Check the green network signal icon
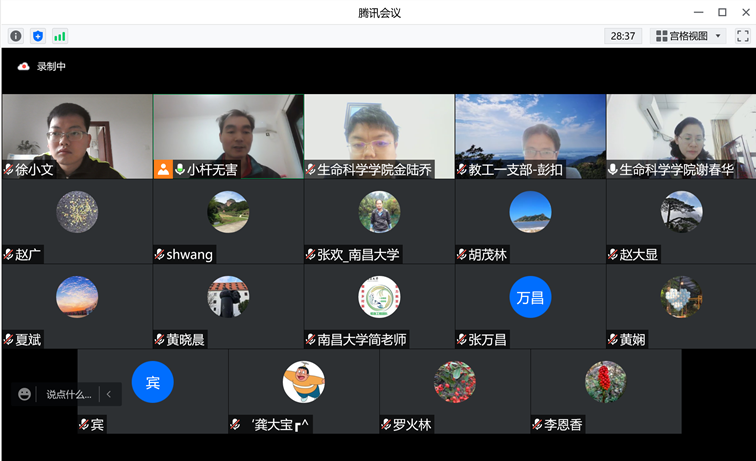The image size is (756, 461). point(60,36)
